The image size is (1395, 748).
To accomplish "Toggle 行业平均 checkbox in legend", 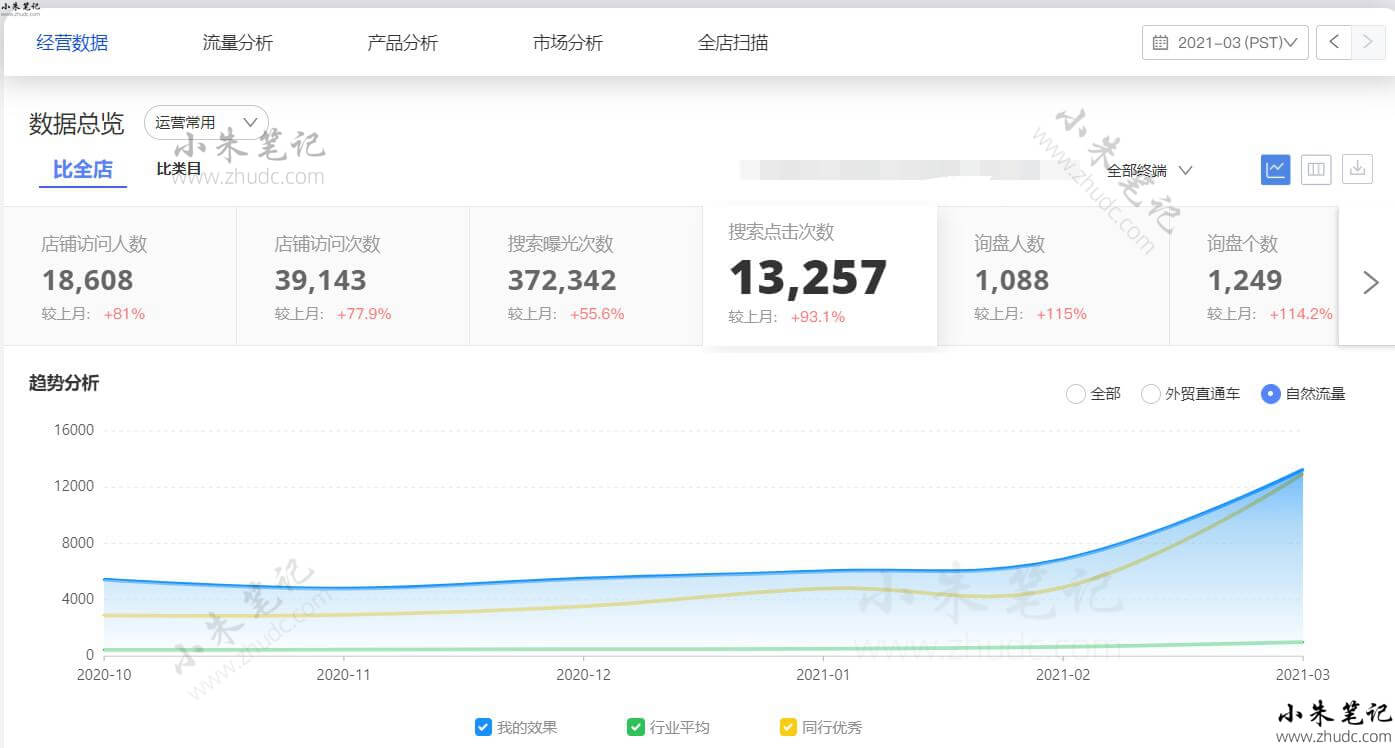I will click(x=635, y=727).
